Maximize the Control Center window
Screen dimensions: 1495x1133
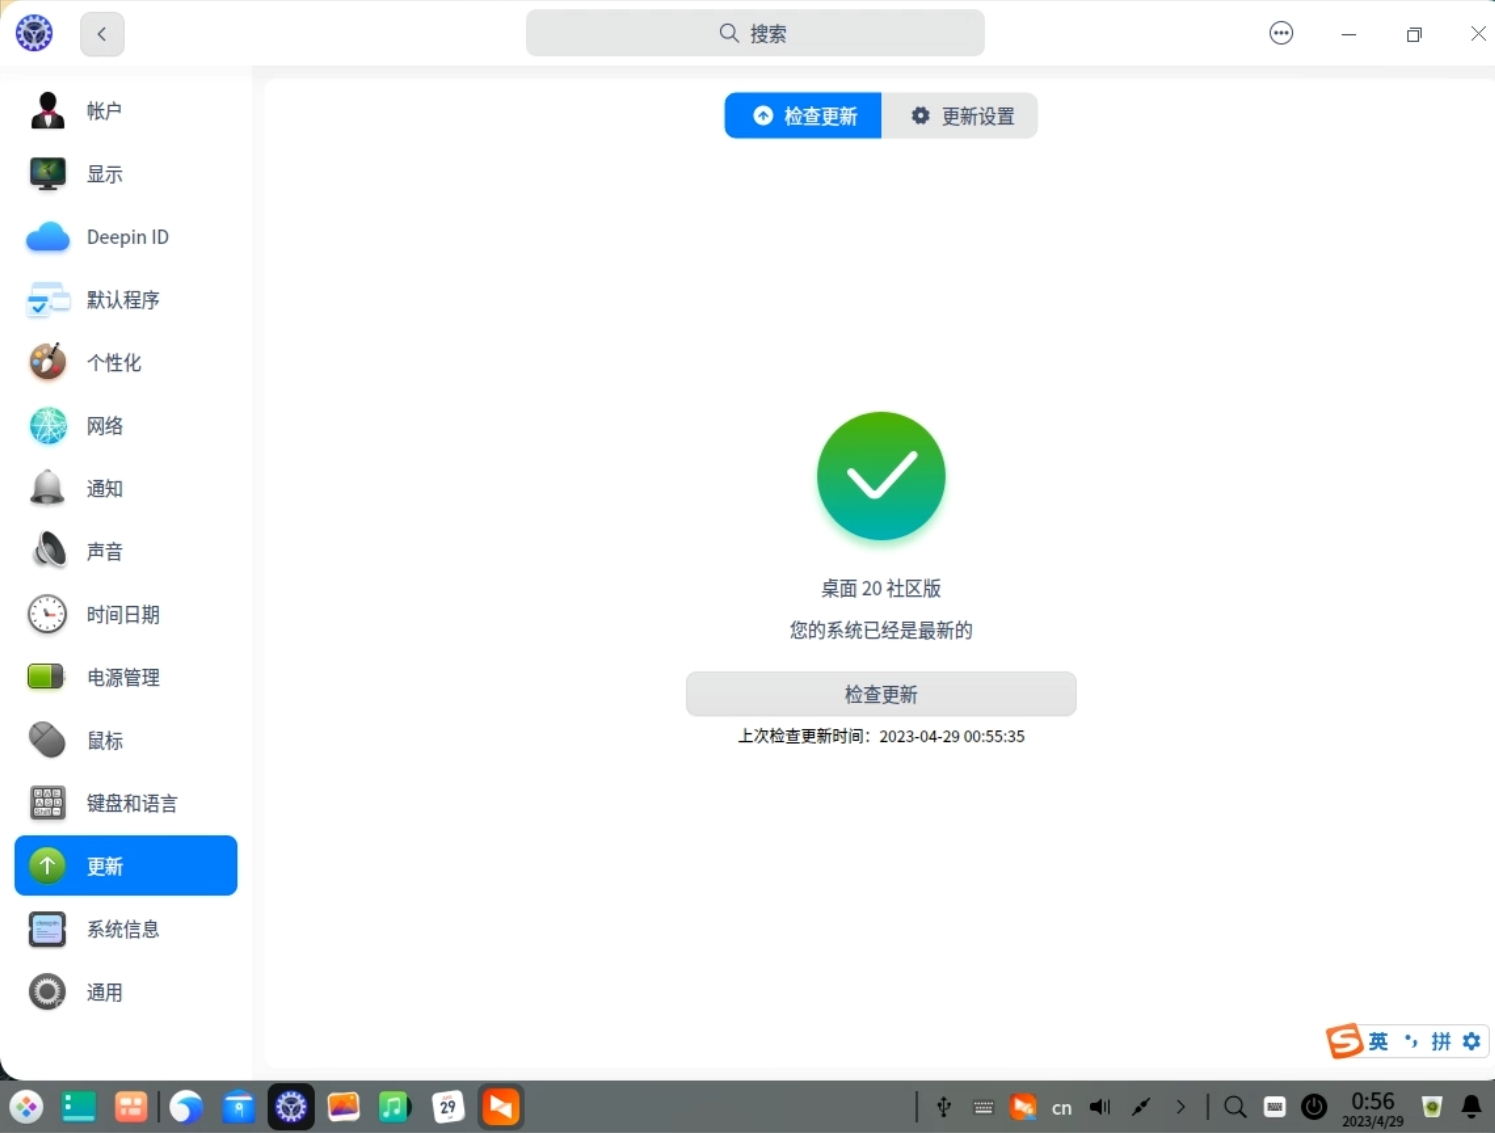click(x=1414, y=34)
